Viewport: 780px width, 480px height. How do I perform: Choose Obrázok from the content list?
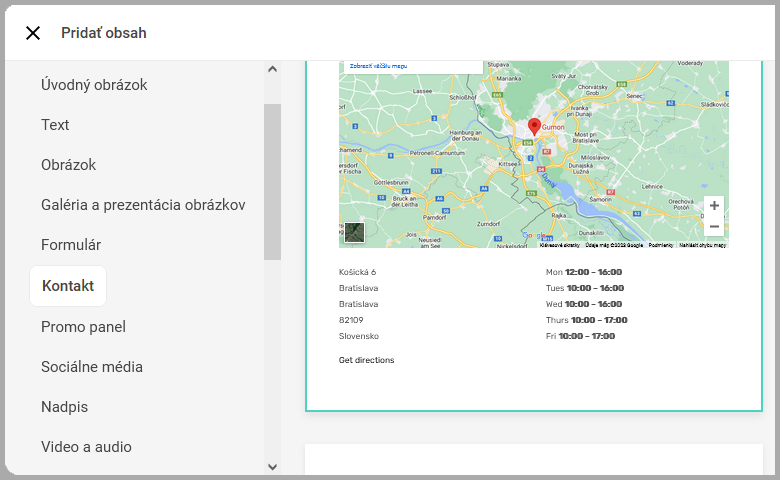[x=68, y=165]
